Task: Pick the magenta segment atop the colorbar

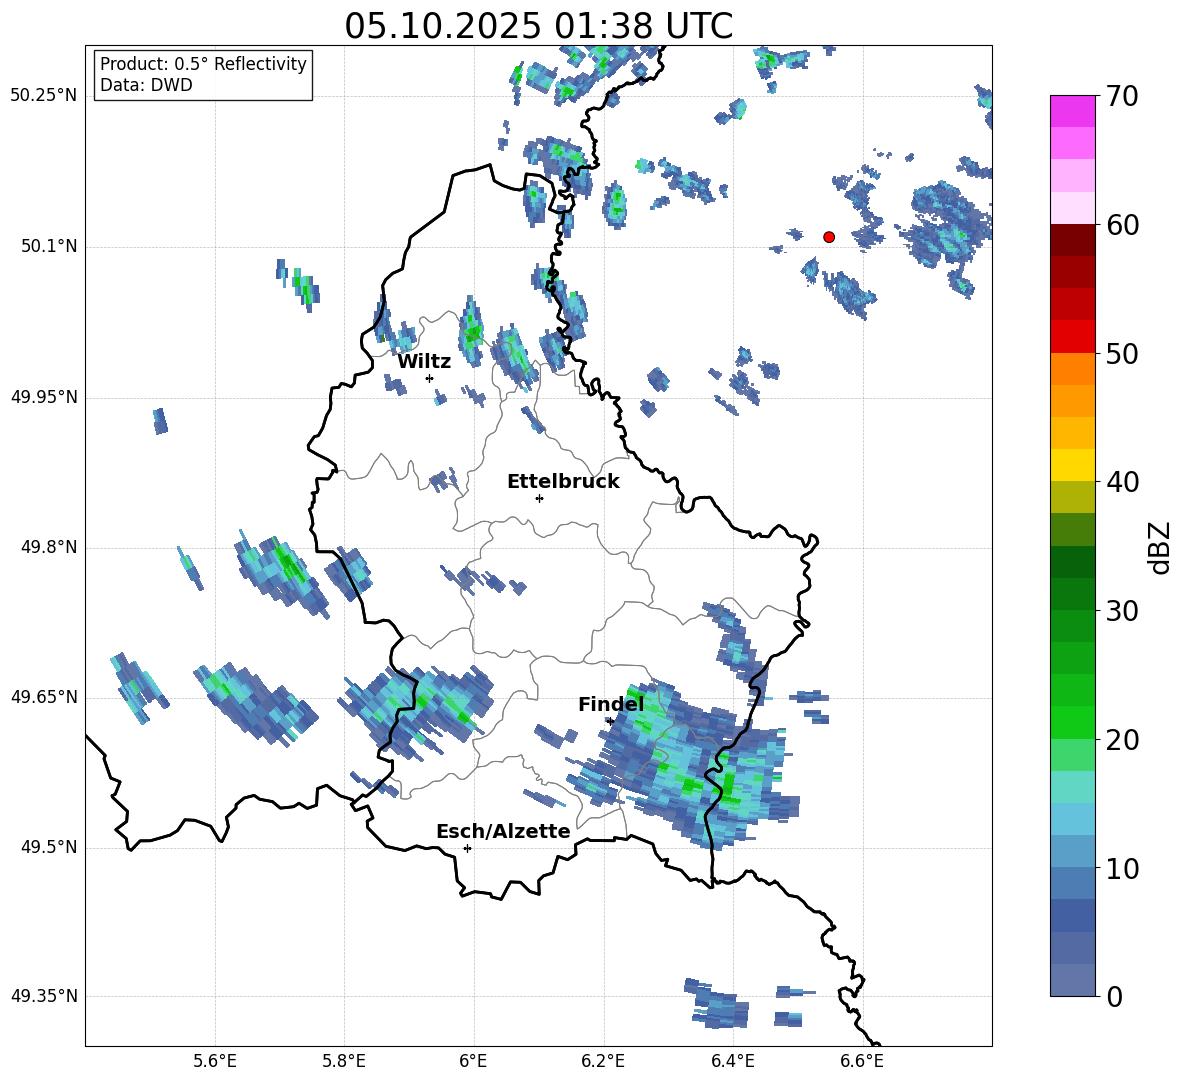Action: [1072, 111]
